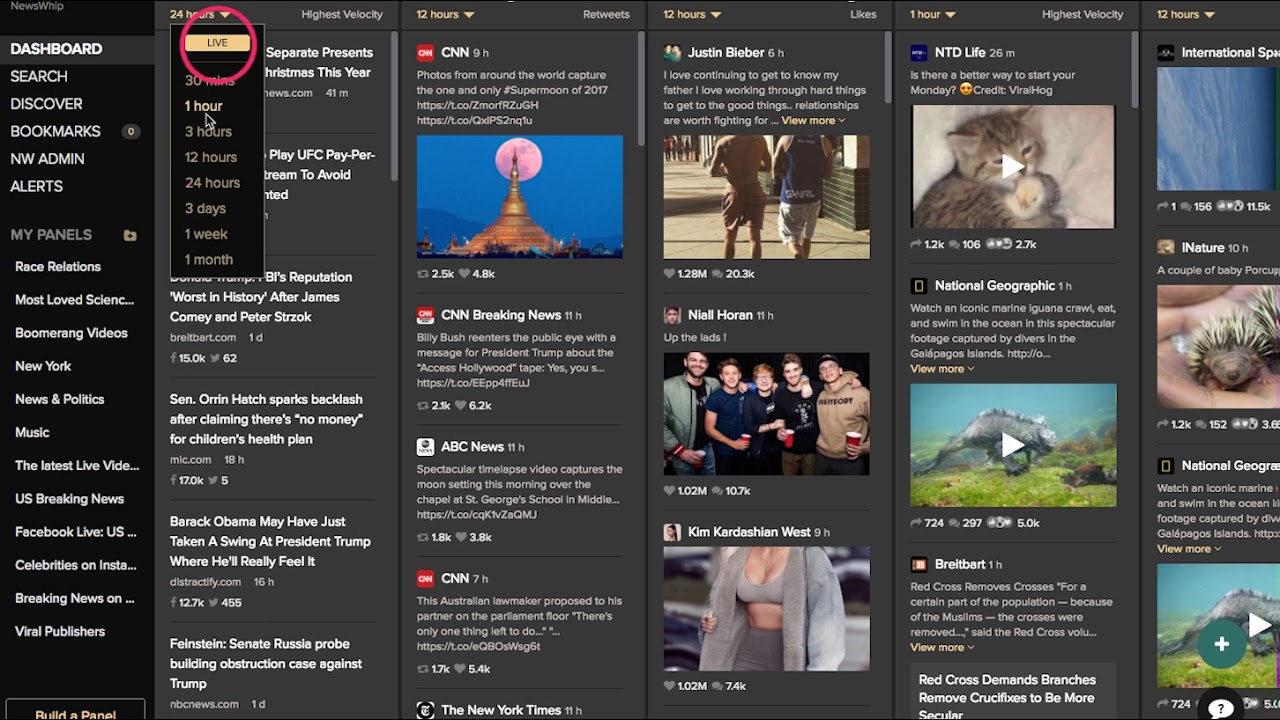Open 12 hours dropdown above Likes column
This screenshot has height=720, width=1280.
point(693,14)
